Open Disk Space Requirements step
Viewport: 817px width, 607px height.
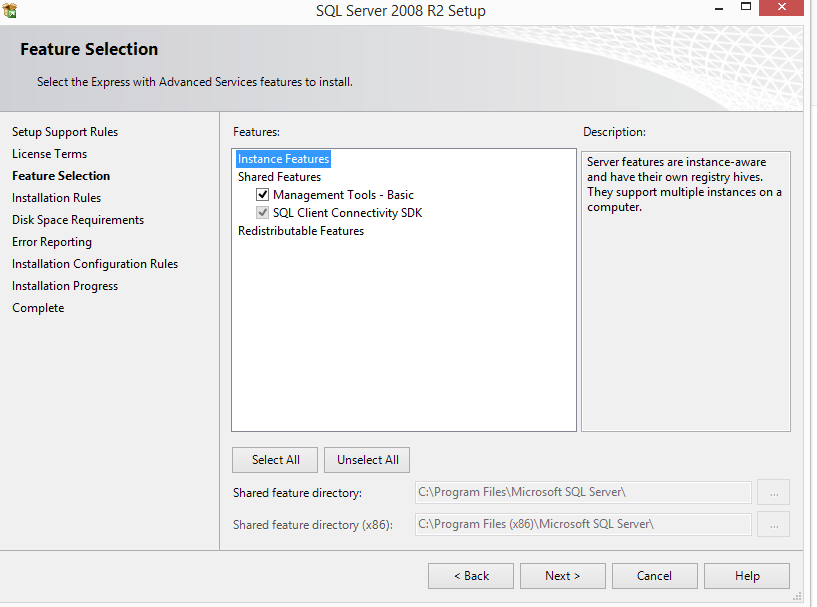pos(78,220)
